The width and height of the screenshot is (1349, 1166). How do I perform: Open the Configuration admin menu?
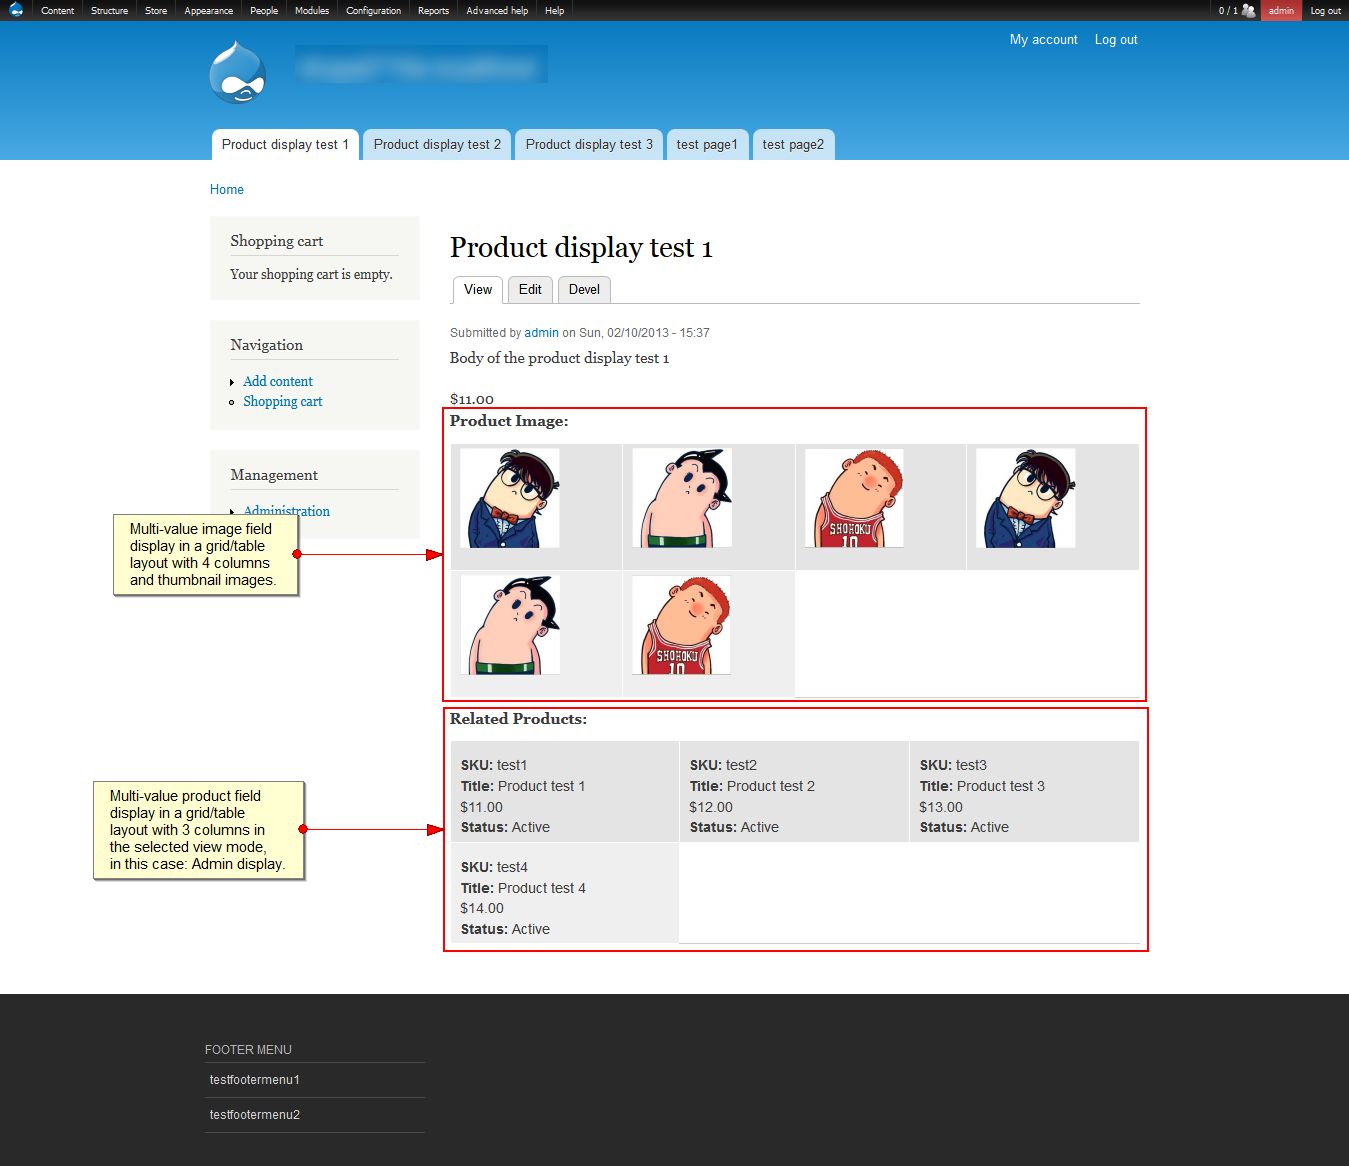(373, 10)
